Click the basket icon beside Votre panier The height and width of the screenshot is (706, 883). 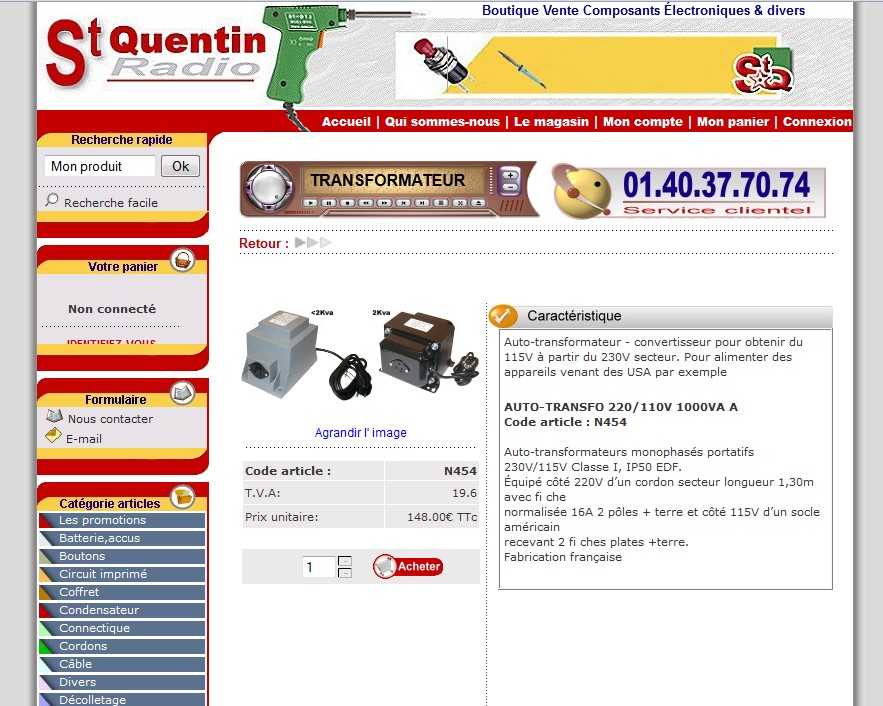click(182, 261)
